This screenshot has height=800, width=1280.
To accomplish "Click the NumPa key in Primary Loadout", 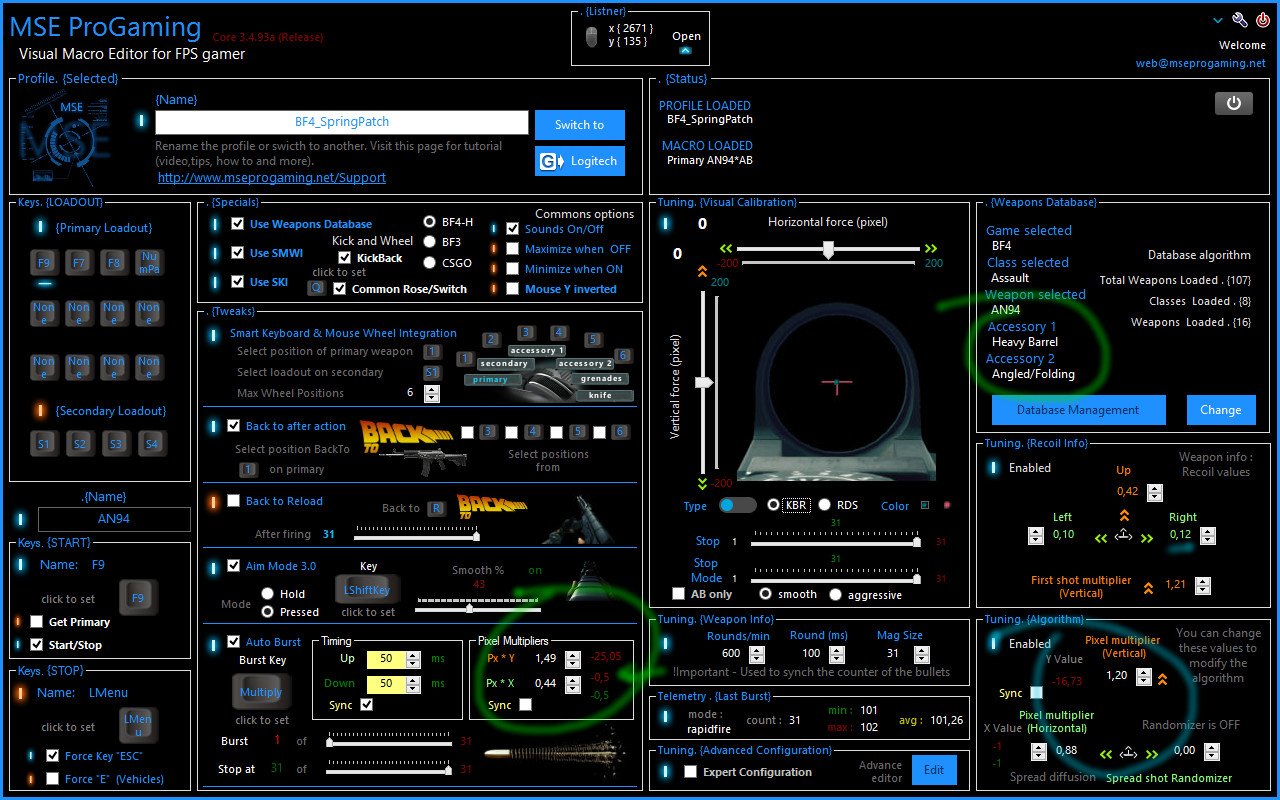I will tap(149, 263).
